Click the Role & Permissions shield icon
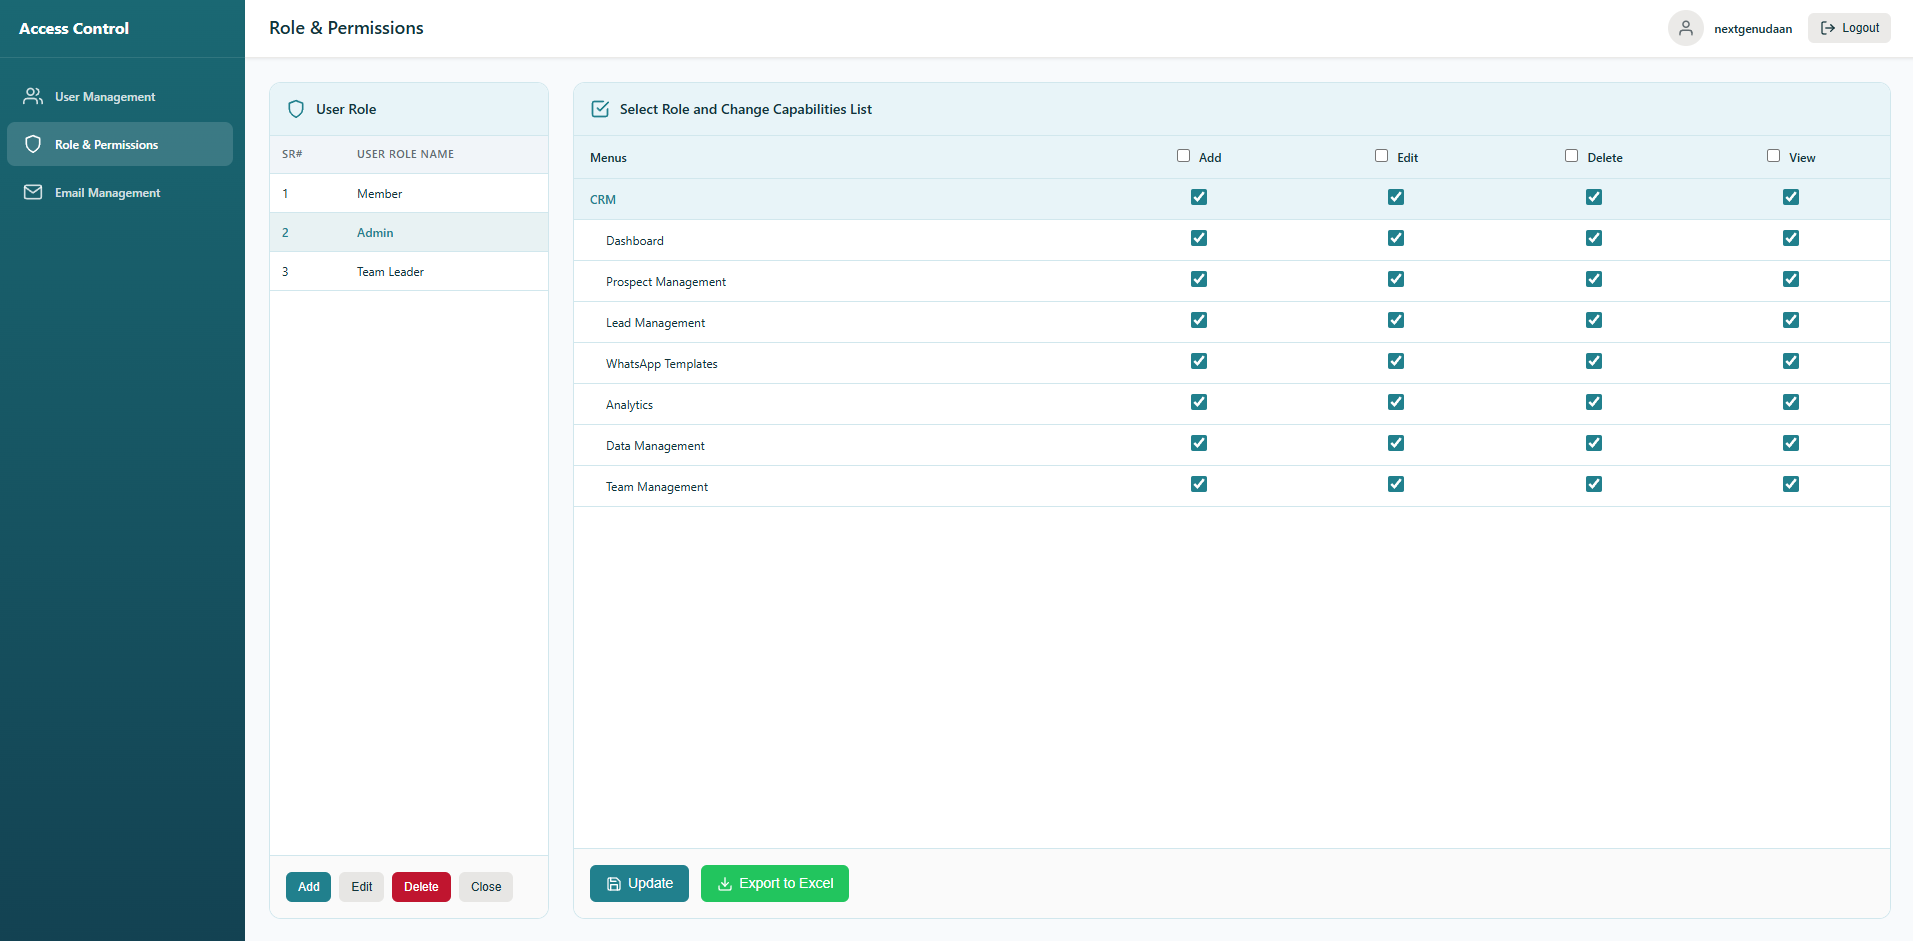This screenshot has width=1913, height=941. 33,144
